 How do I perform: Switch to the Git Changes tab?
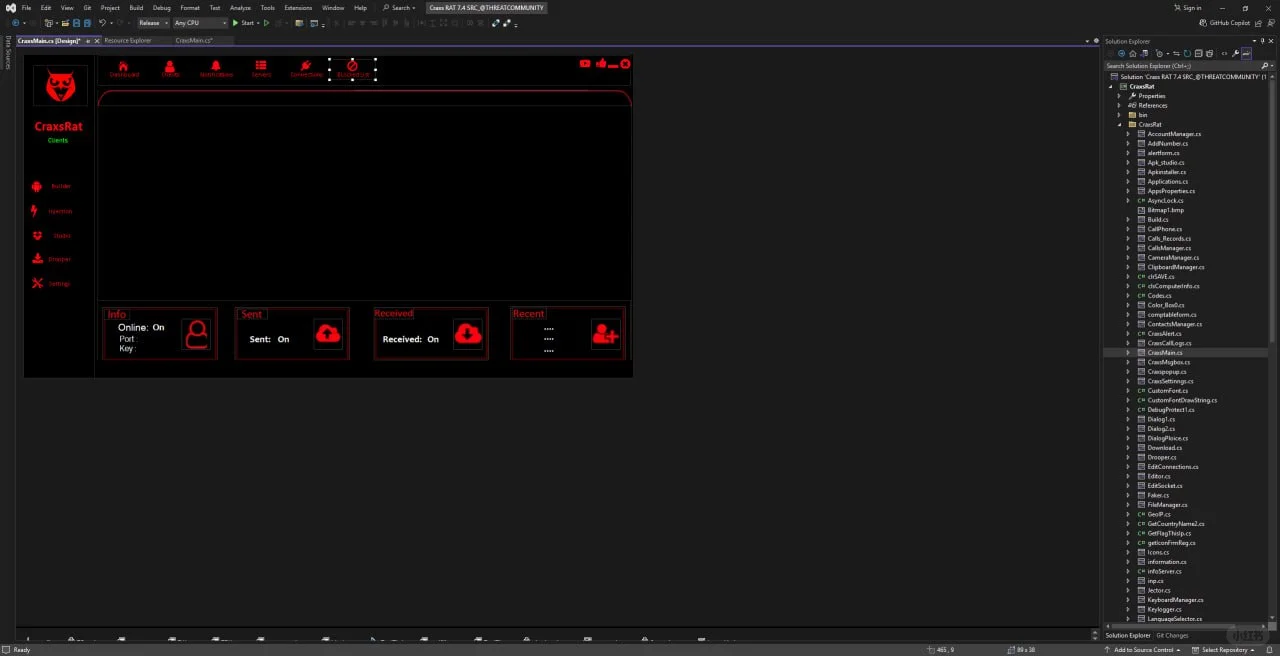tap(1172, 635)
